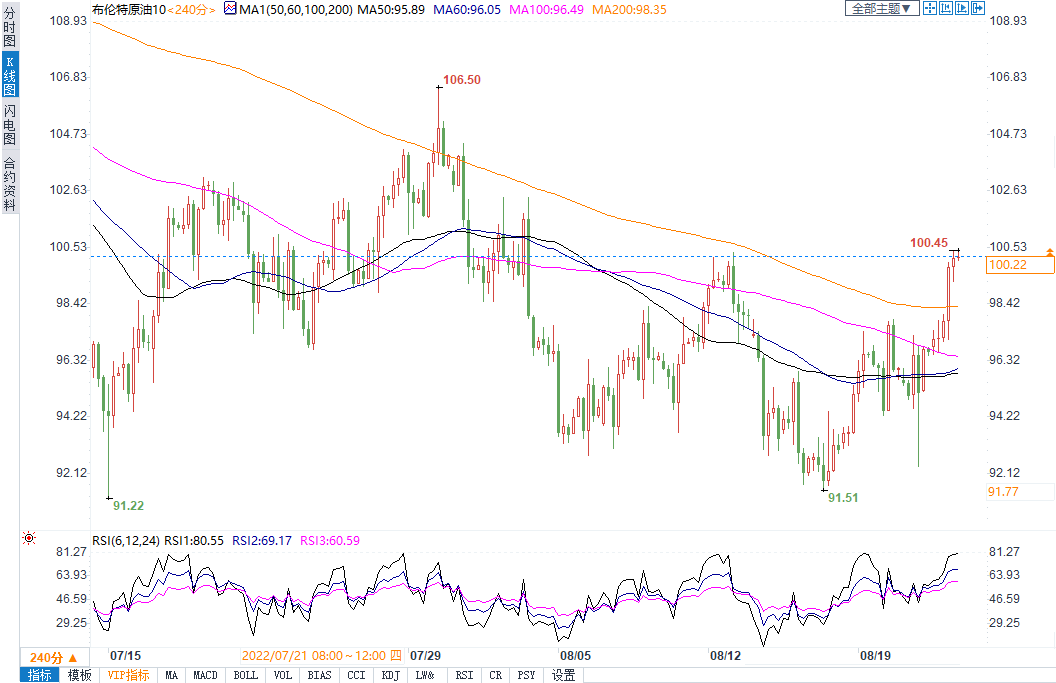This screenshot has height=683, width=1056.
Task: Open the 全部主题 theme dropdown
Action: 881,8
